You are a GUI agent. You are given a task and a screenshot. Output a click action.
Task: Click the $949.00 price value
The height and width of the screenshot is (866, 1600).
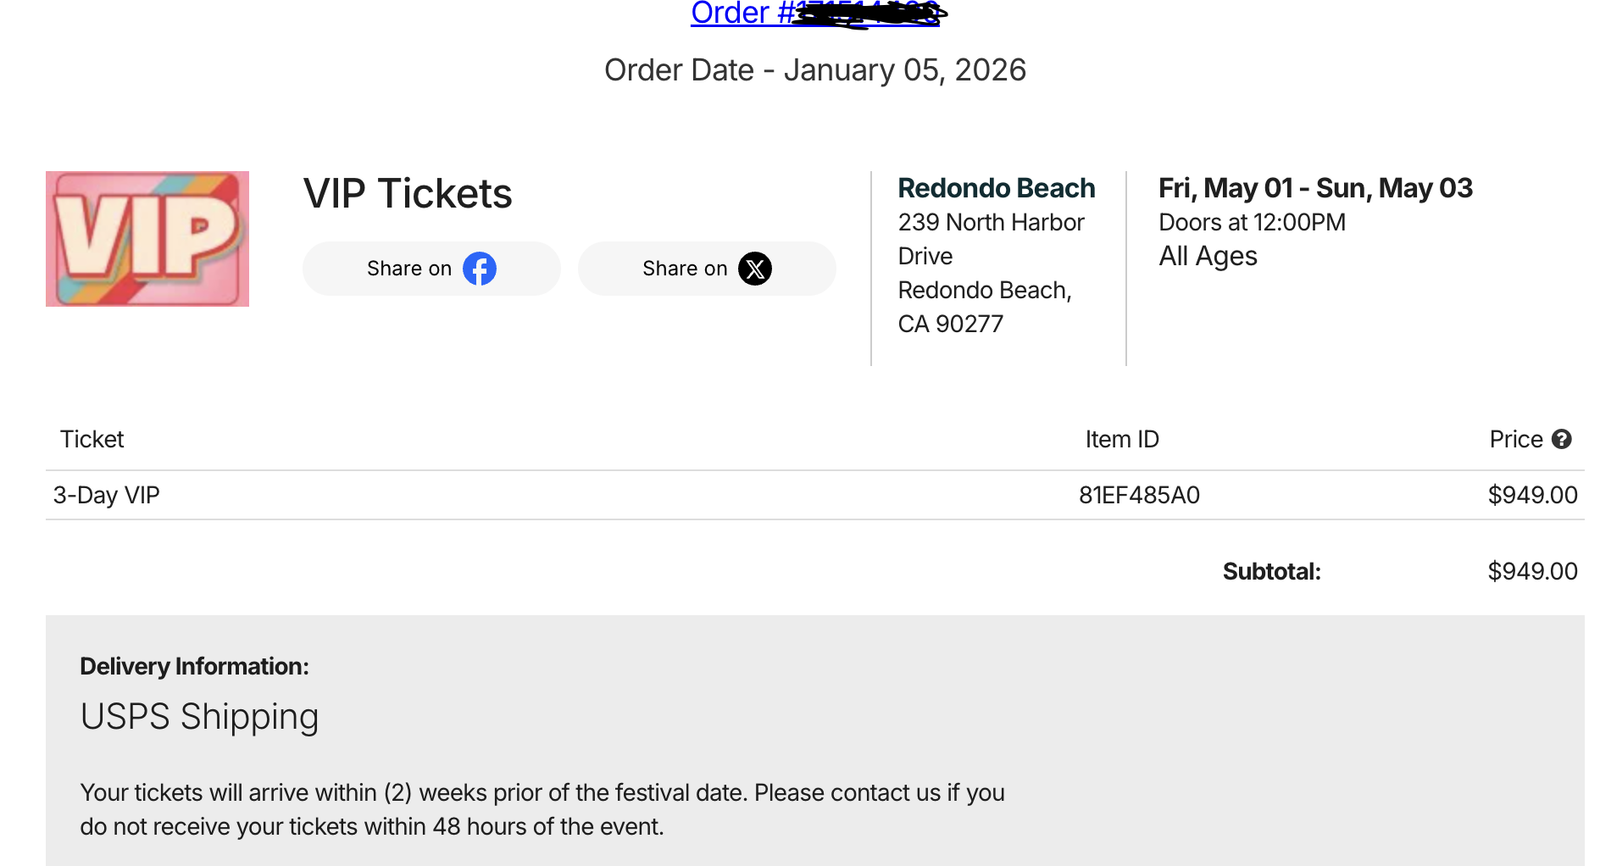pos(1532,494)
